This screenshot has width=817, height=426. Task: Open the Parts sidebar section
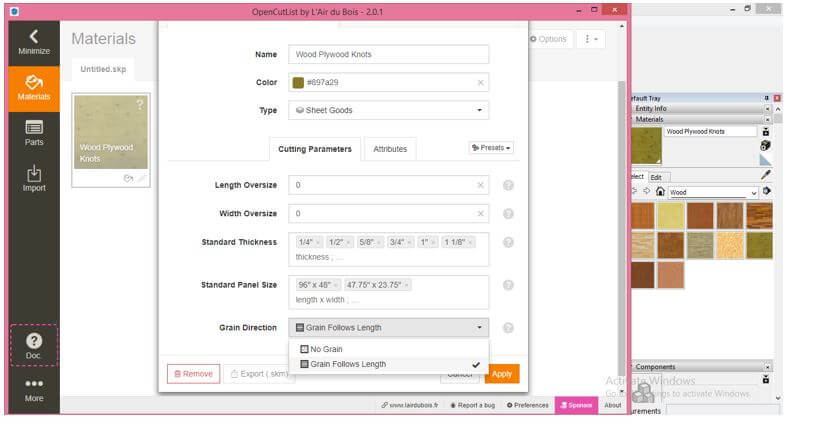coord(34,133)
